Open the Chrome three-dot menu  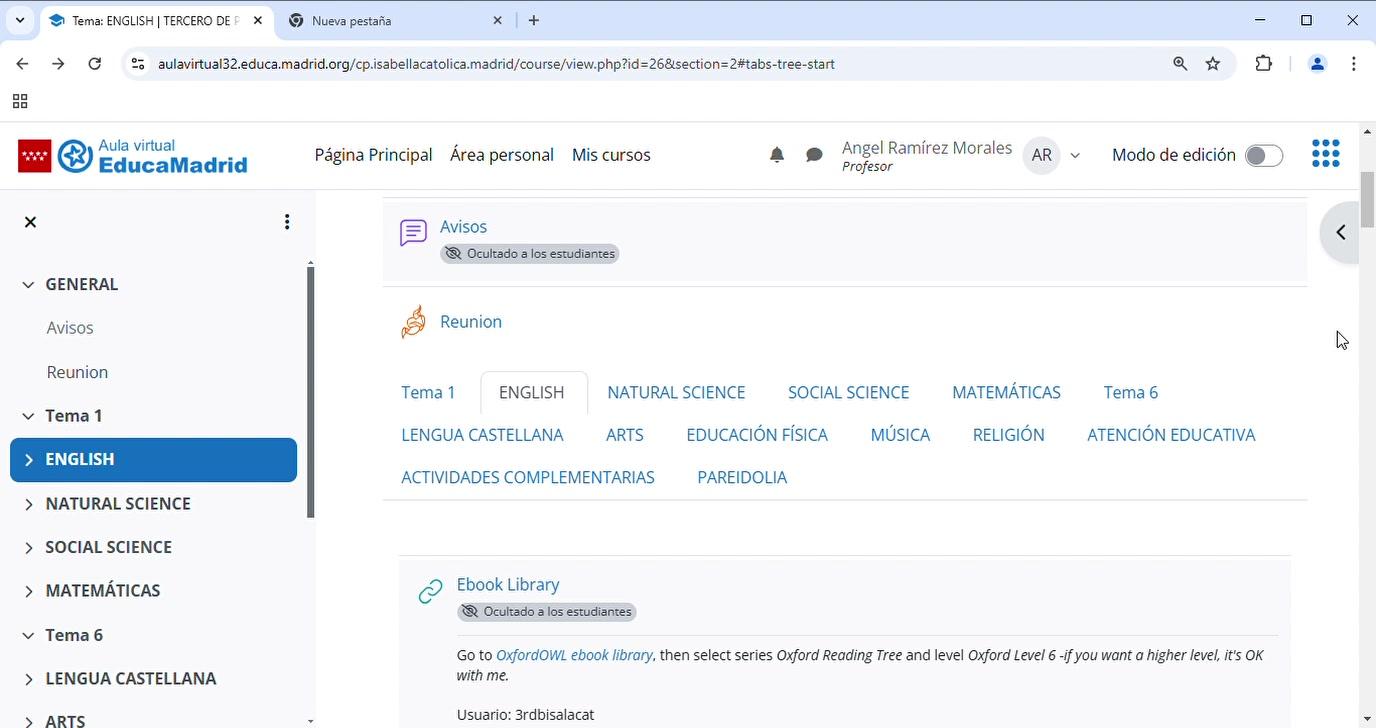1353,64
